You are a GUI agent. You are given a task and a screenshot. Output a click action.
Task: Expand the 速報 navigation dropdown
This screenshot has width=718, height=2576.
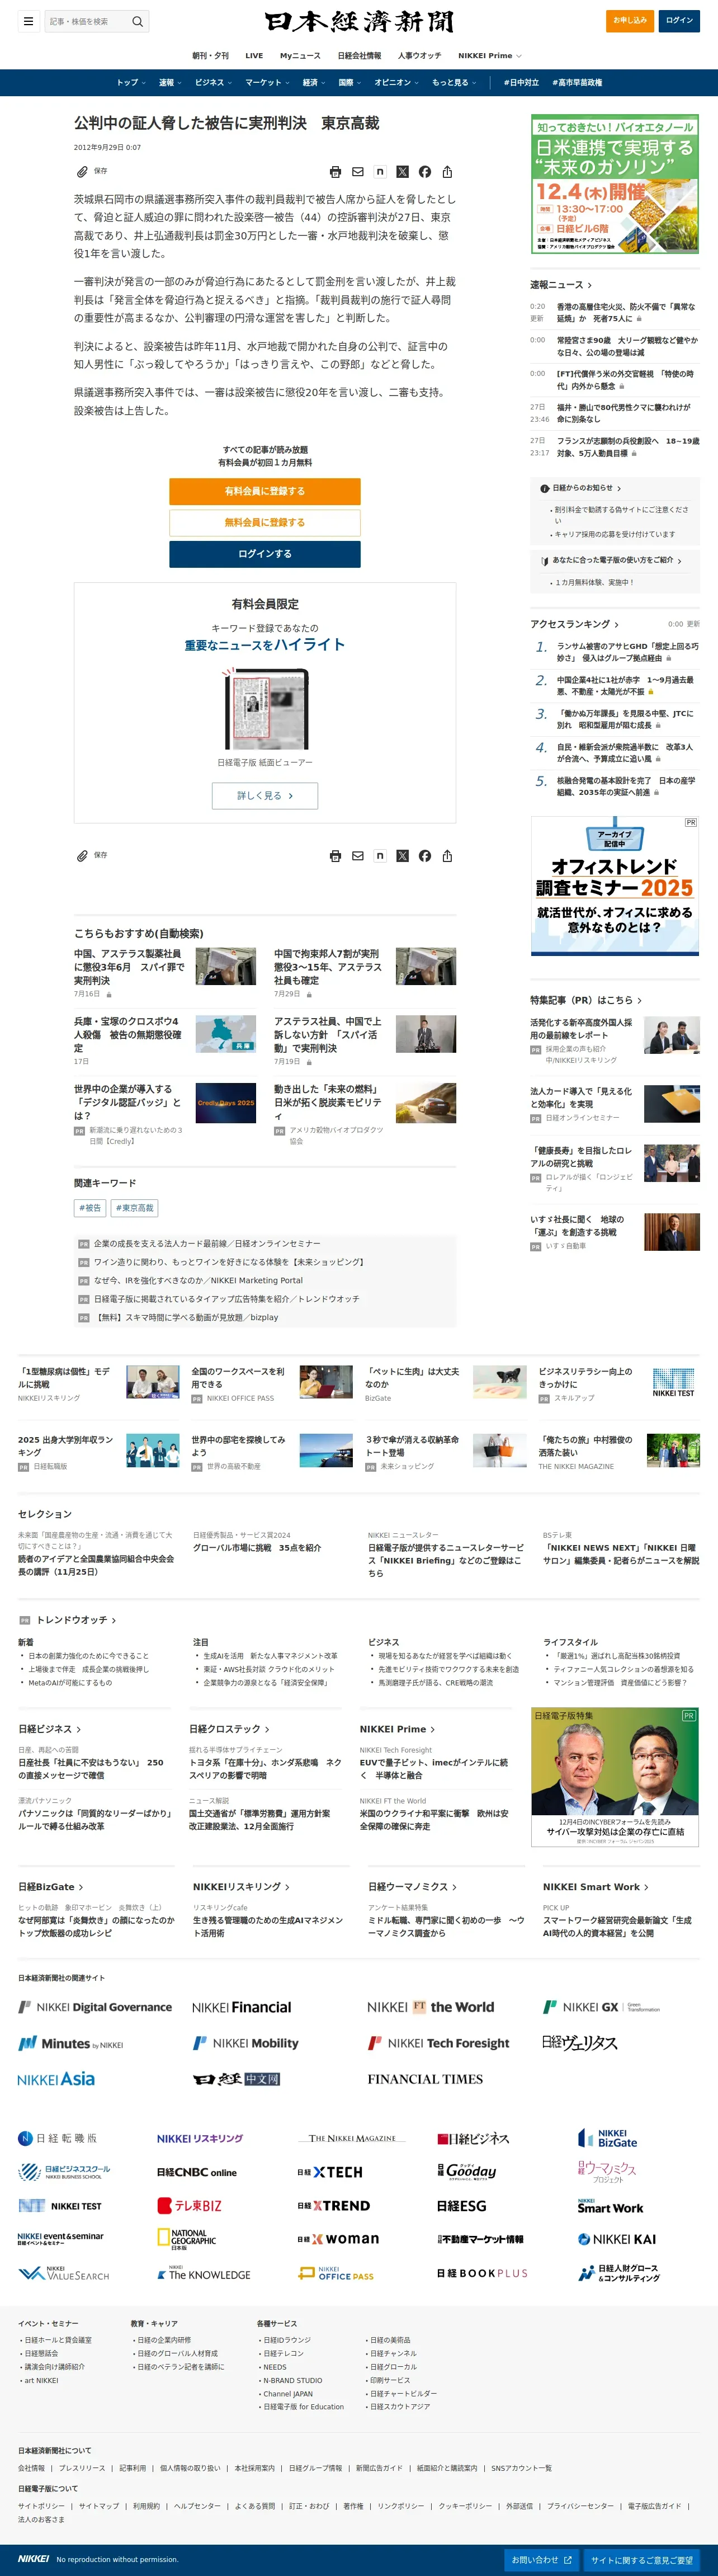click(x=170, y=82)
